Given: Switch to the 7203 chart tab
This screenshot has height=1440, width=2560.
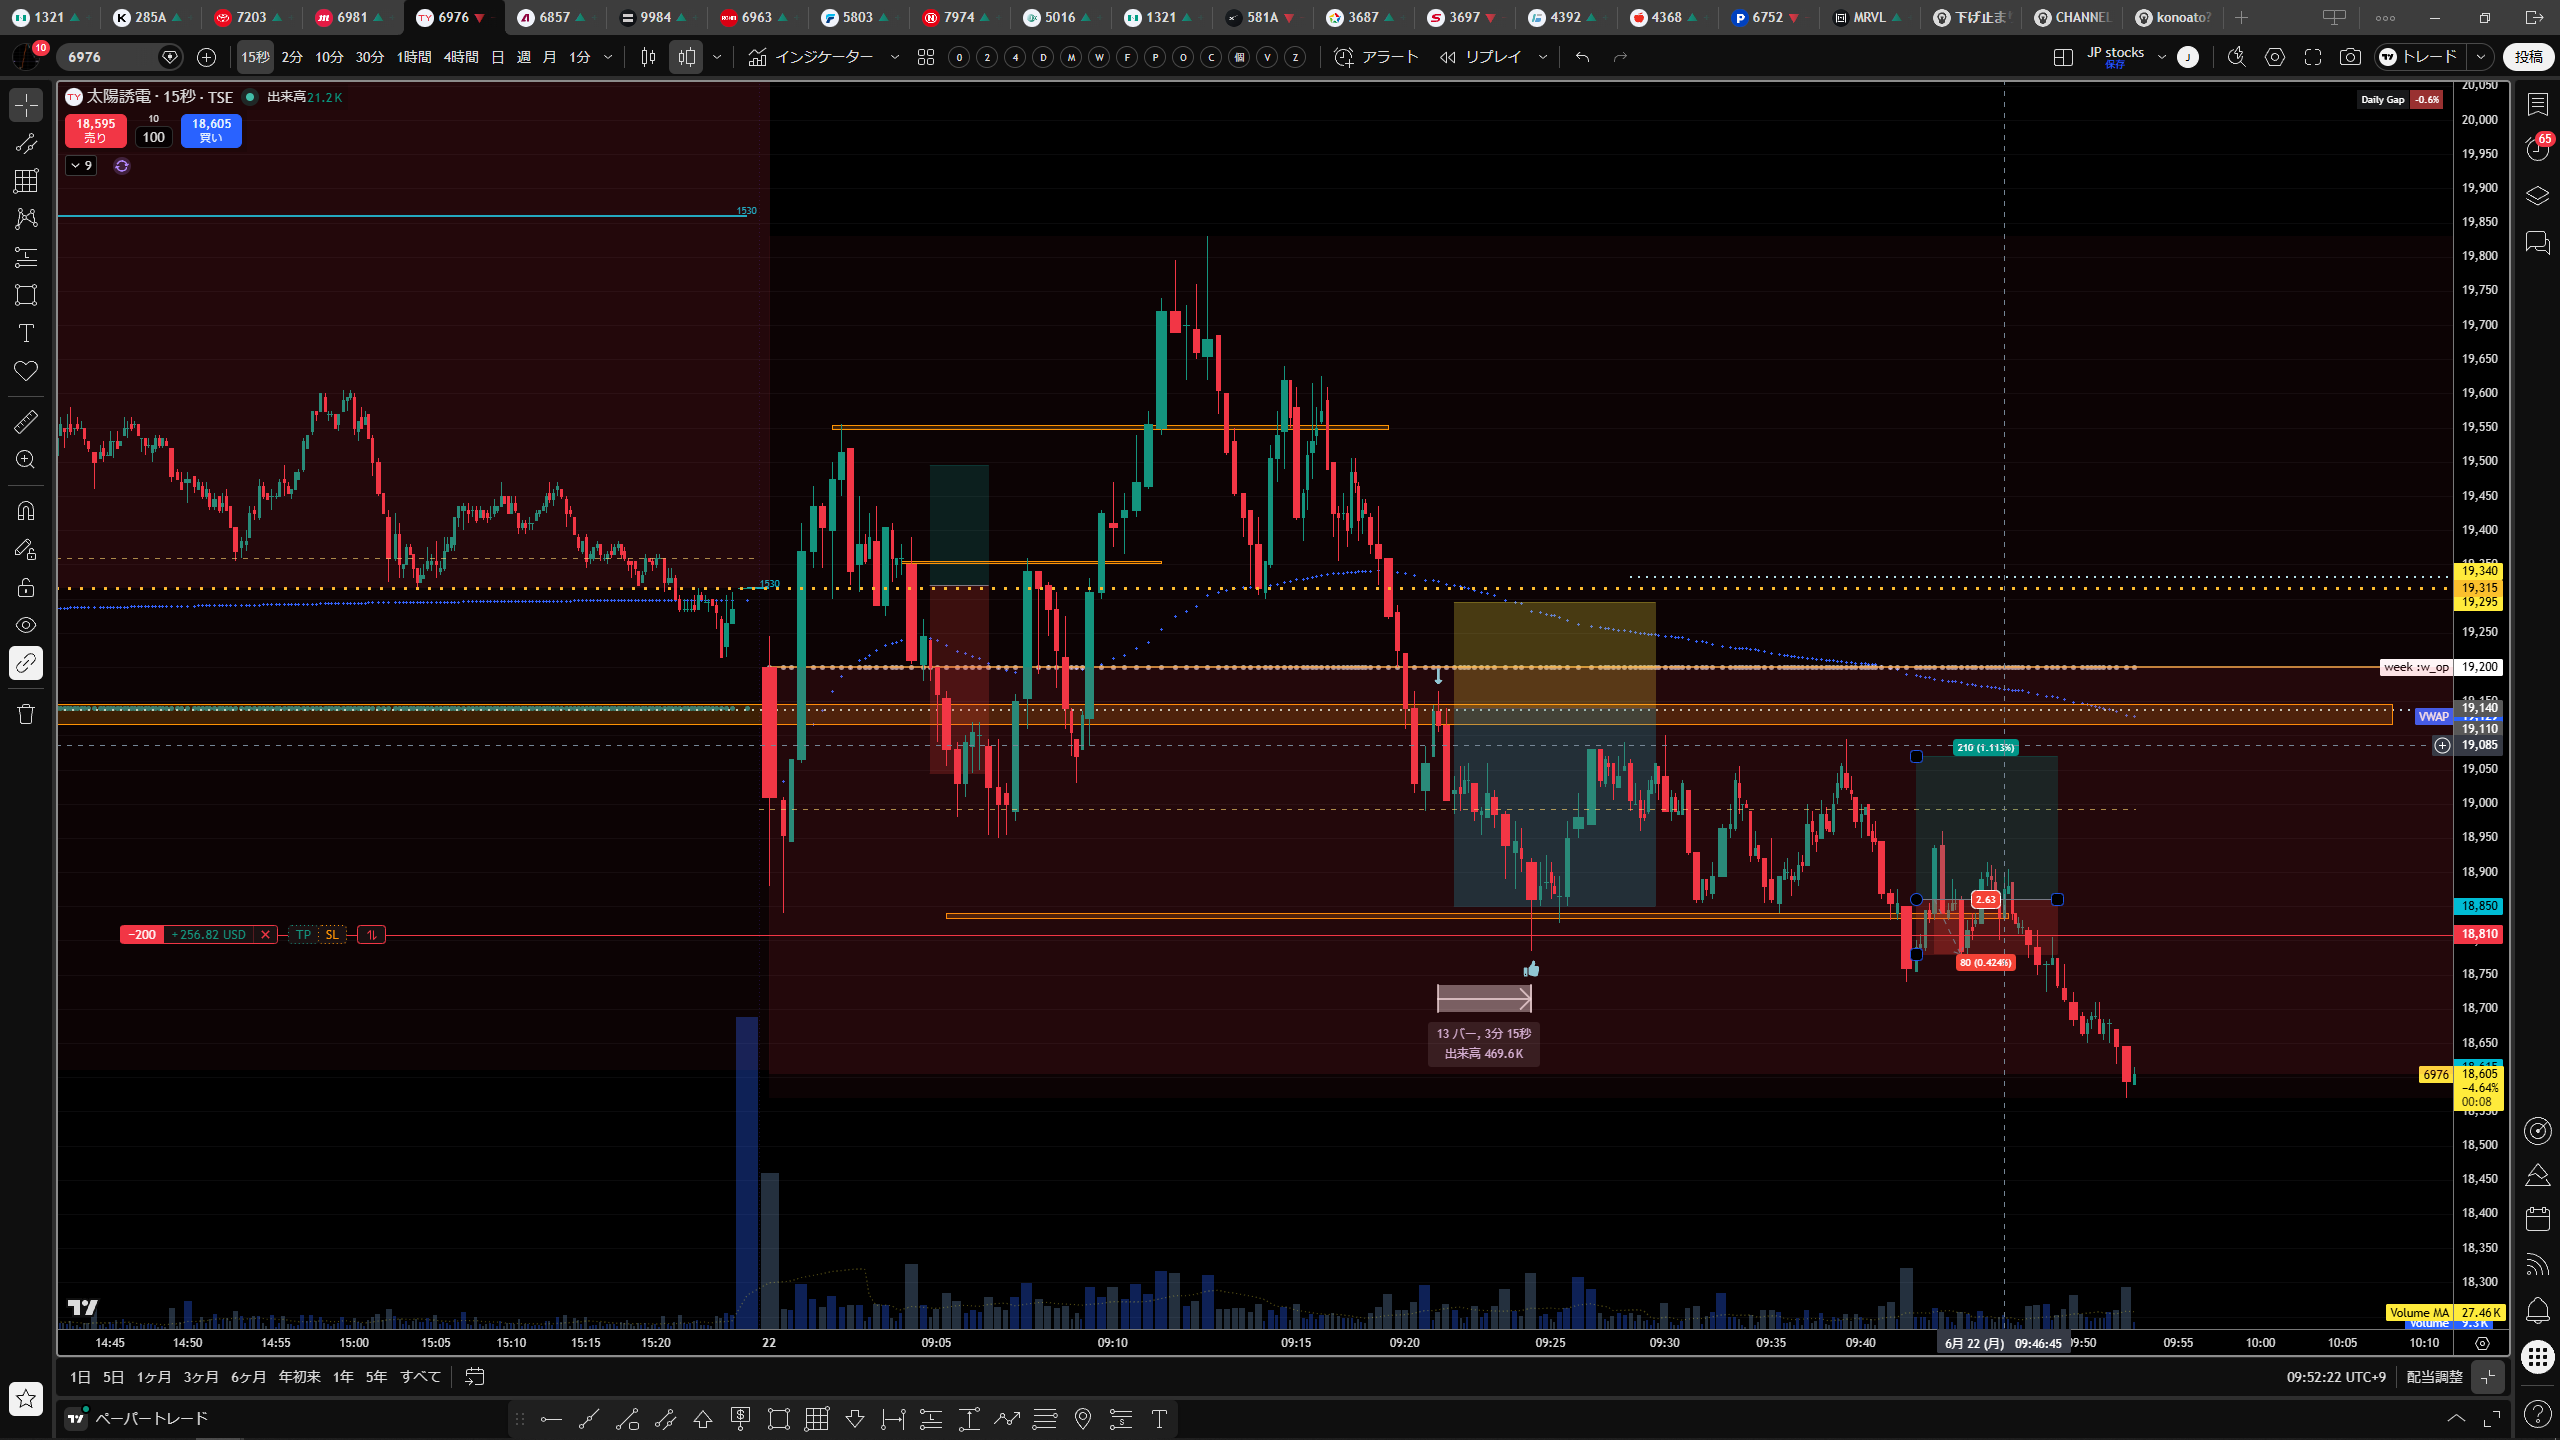Looking at the screenshot, I should click(250, 17).
